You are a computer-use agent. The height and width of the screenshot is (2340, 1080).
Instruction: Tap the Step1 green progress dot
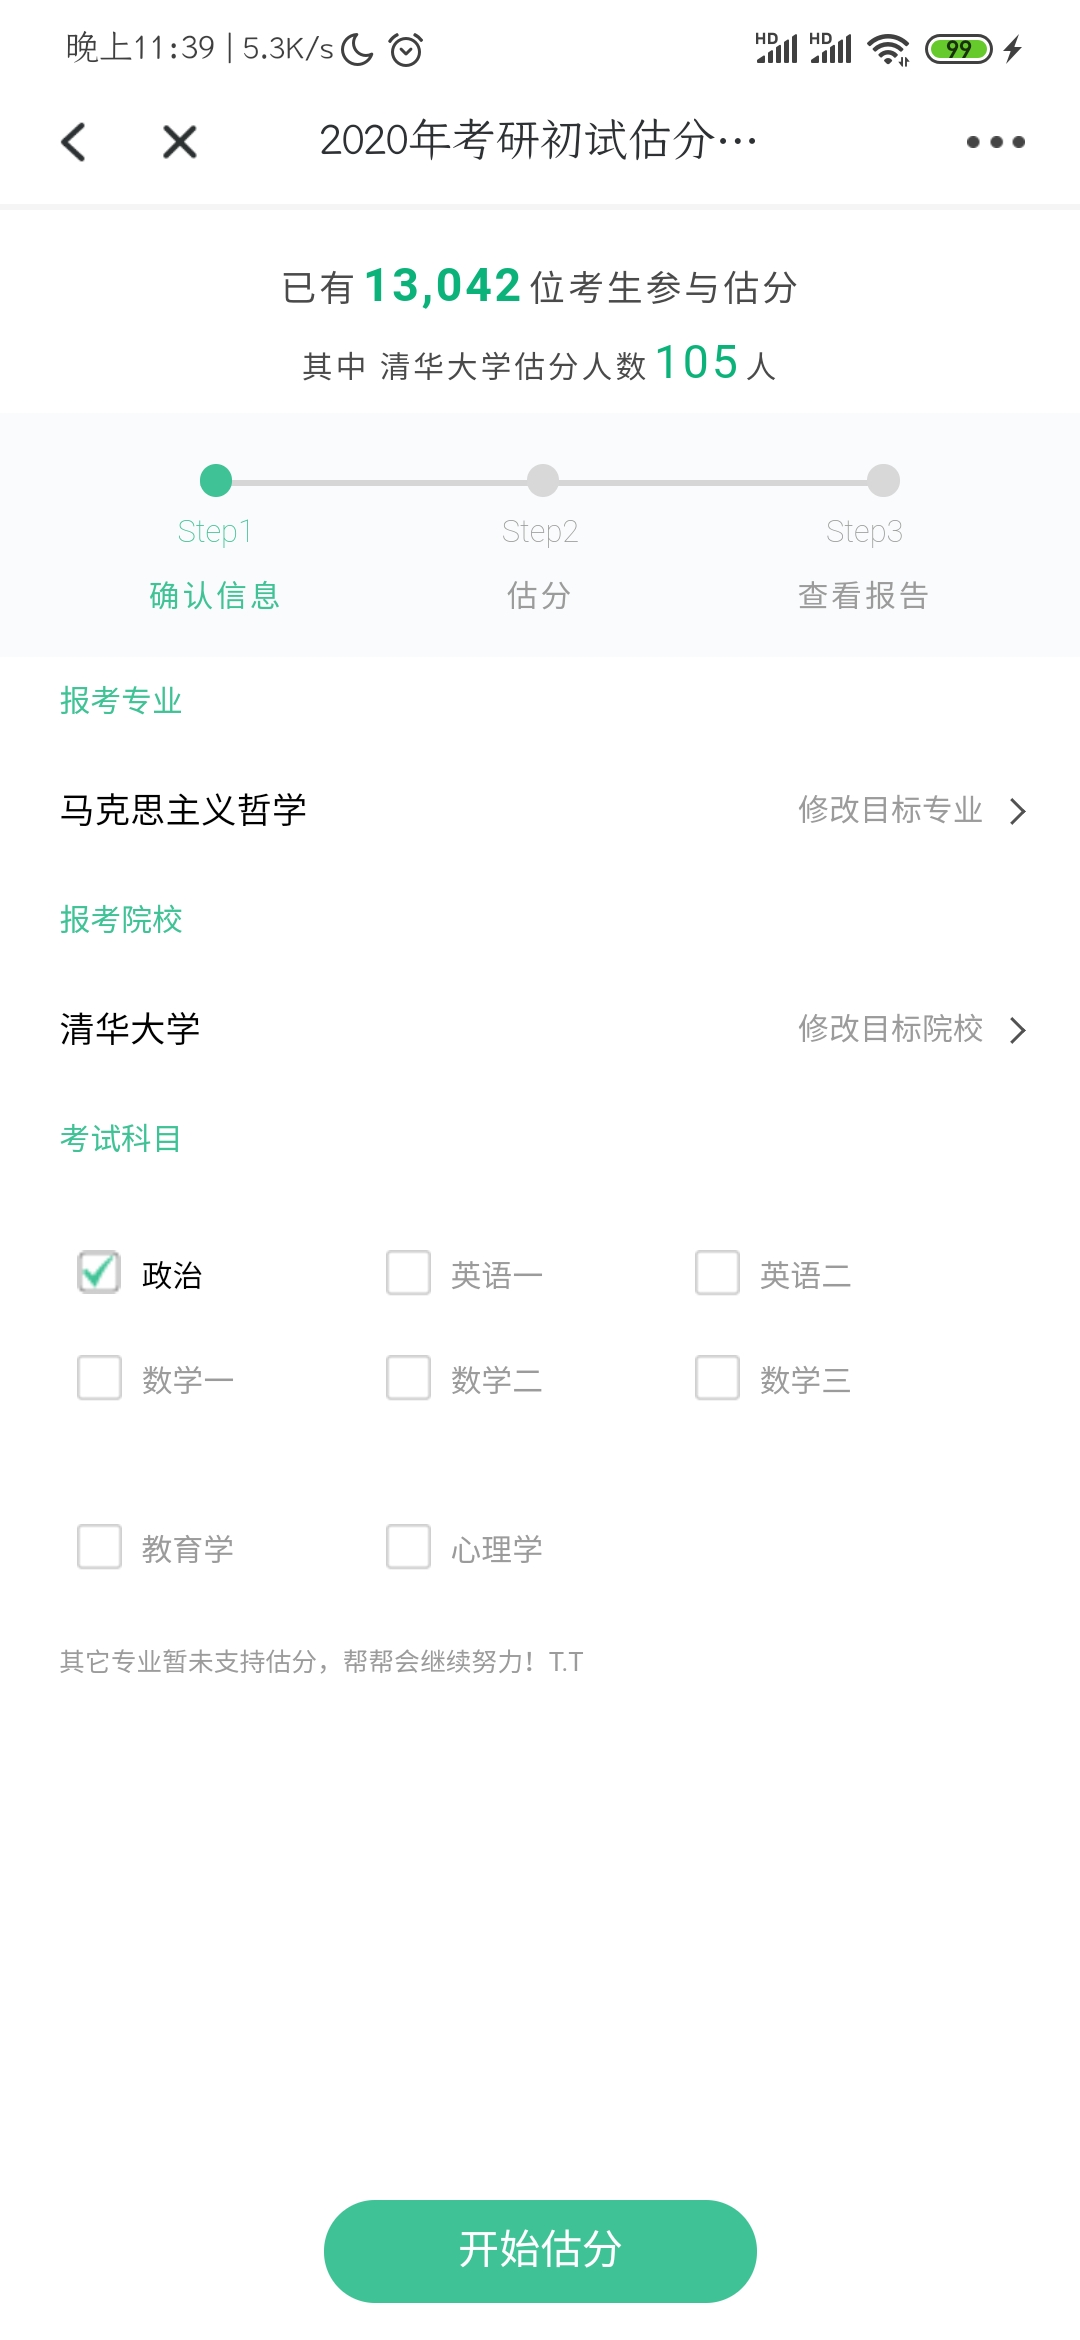216,481
